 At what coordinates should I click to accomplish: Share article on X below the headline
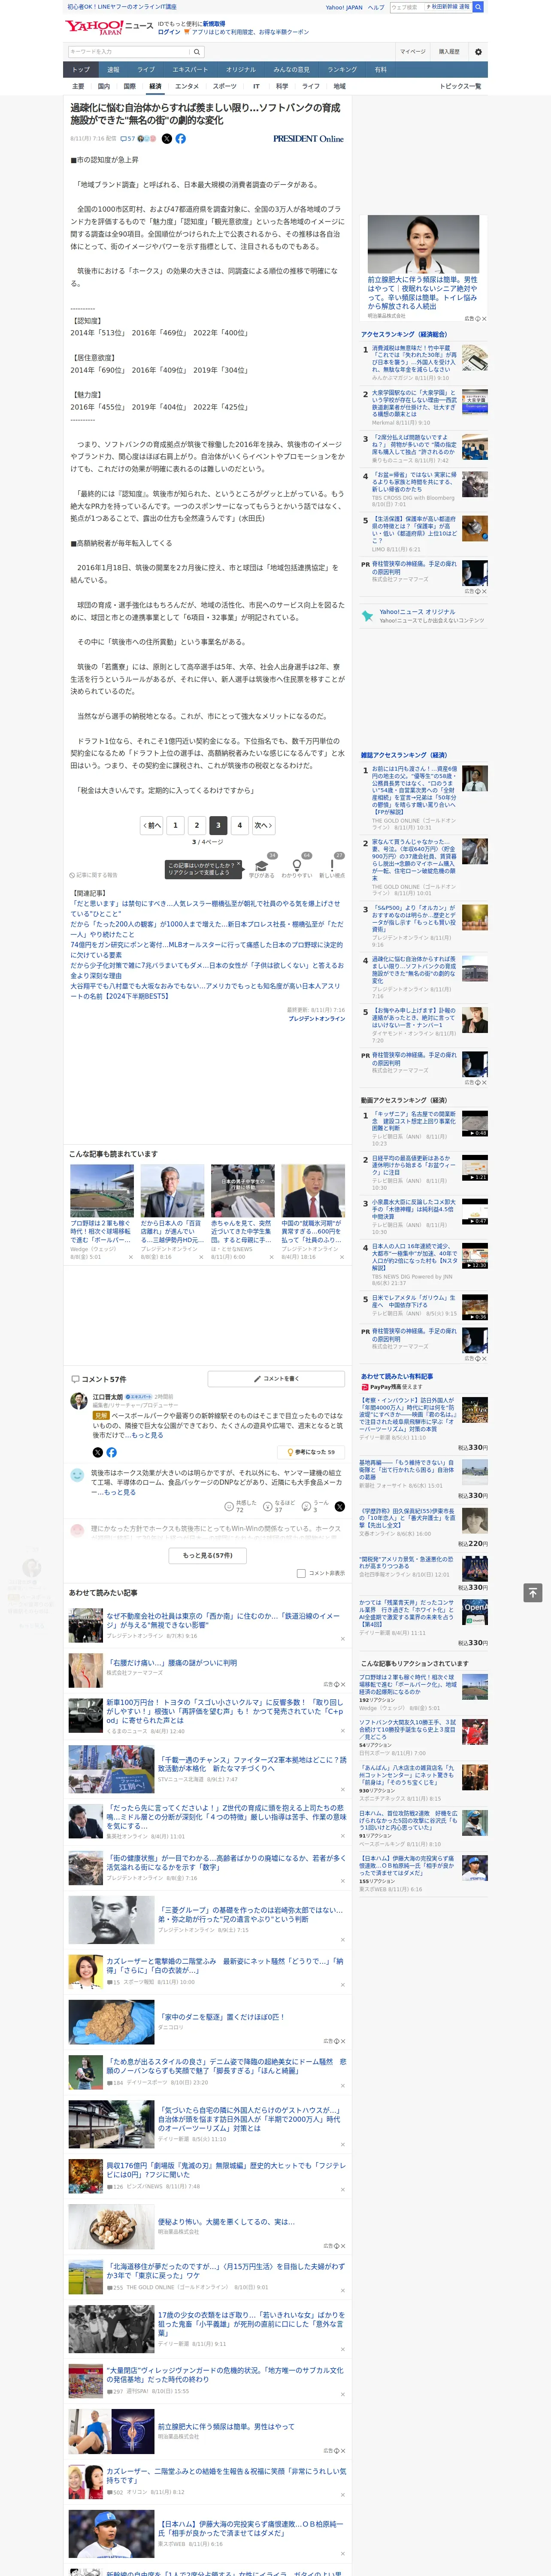(167, 139)
